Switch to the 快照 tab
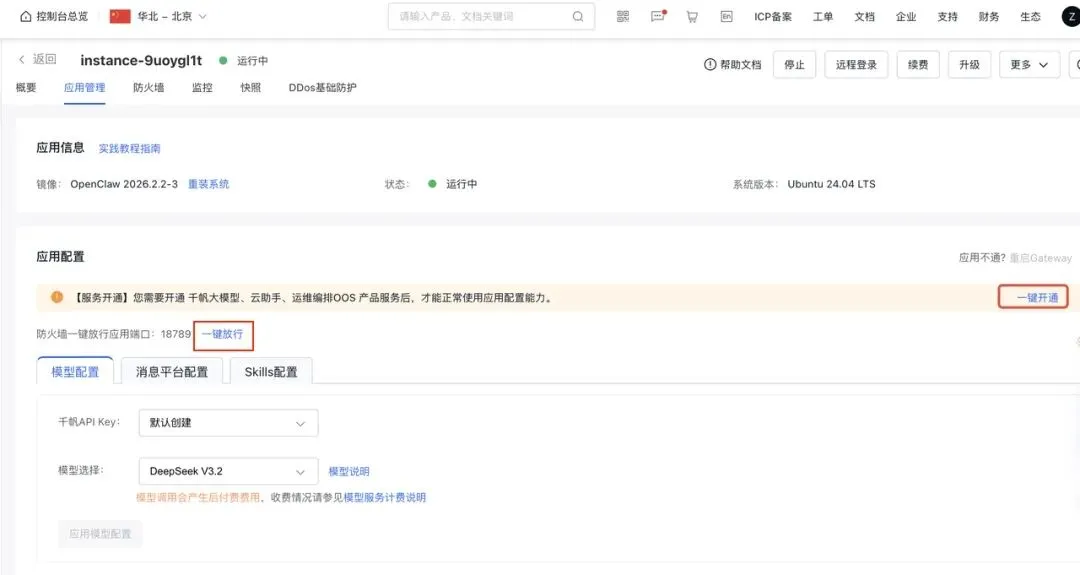This screenshot has width=1080, height=575. pyautogui.click(x=251, y=87)
